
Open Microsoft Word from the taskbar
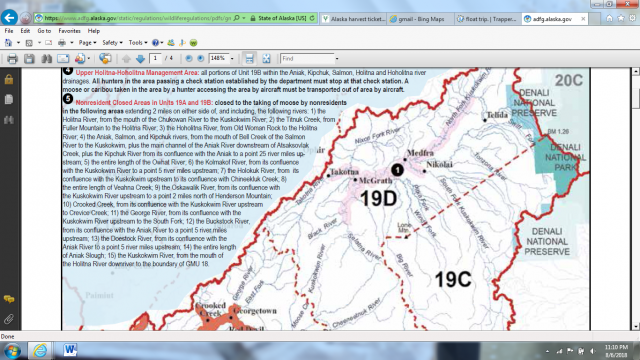(70, 351)
